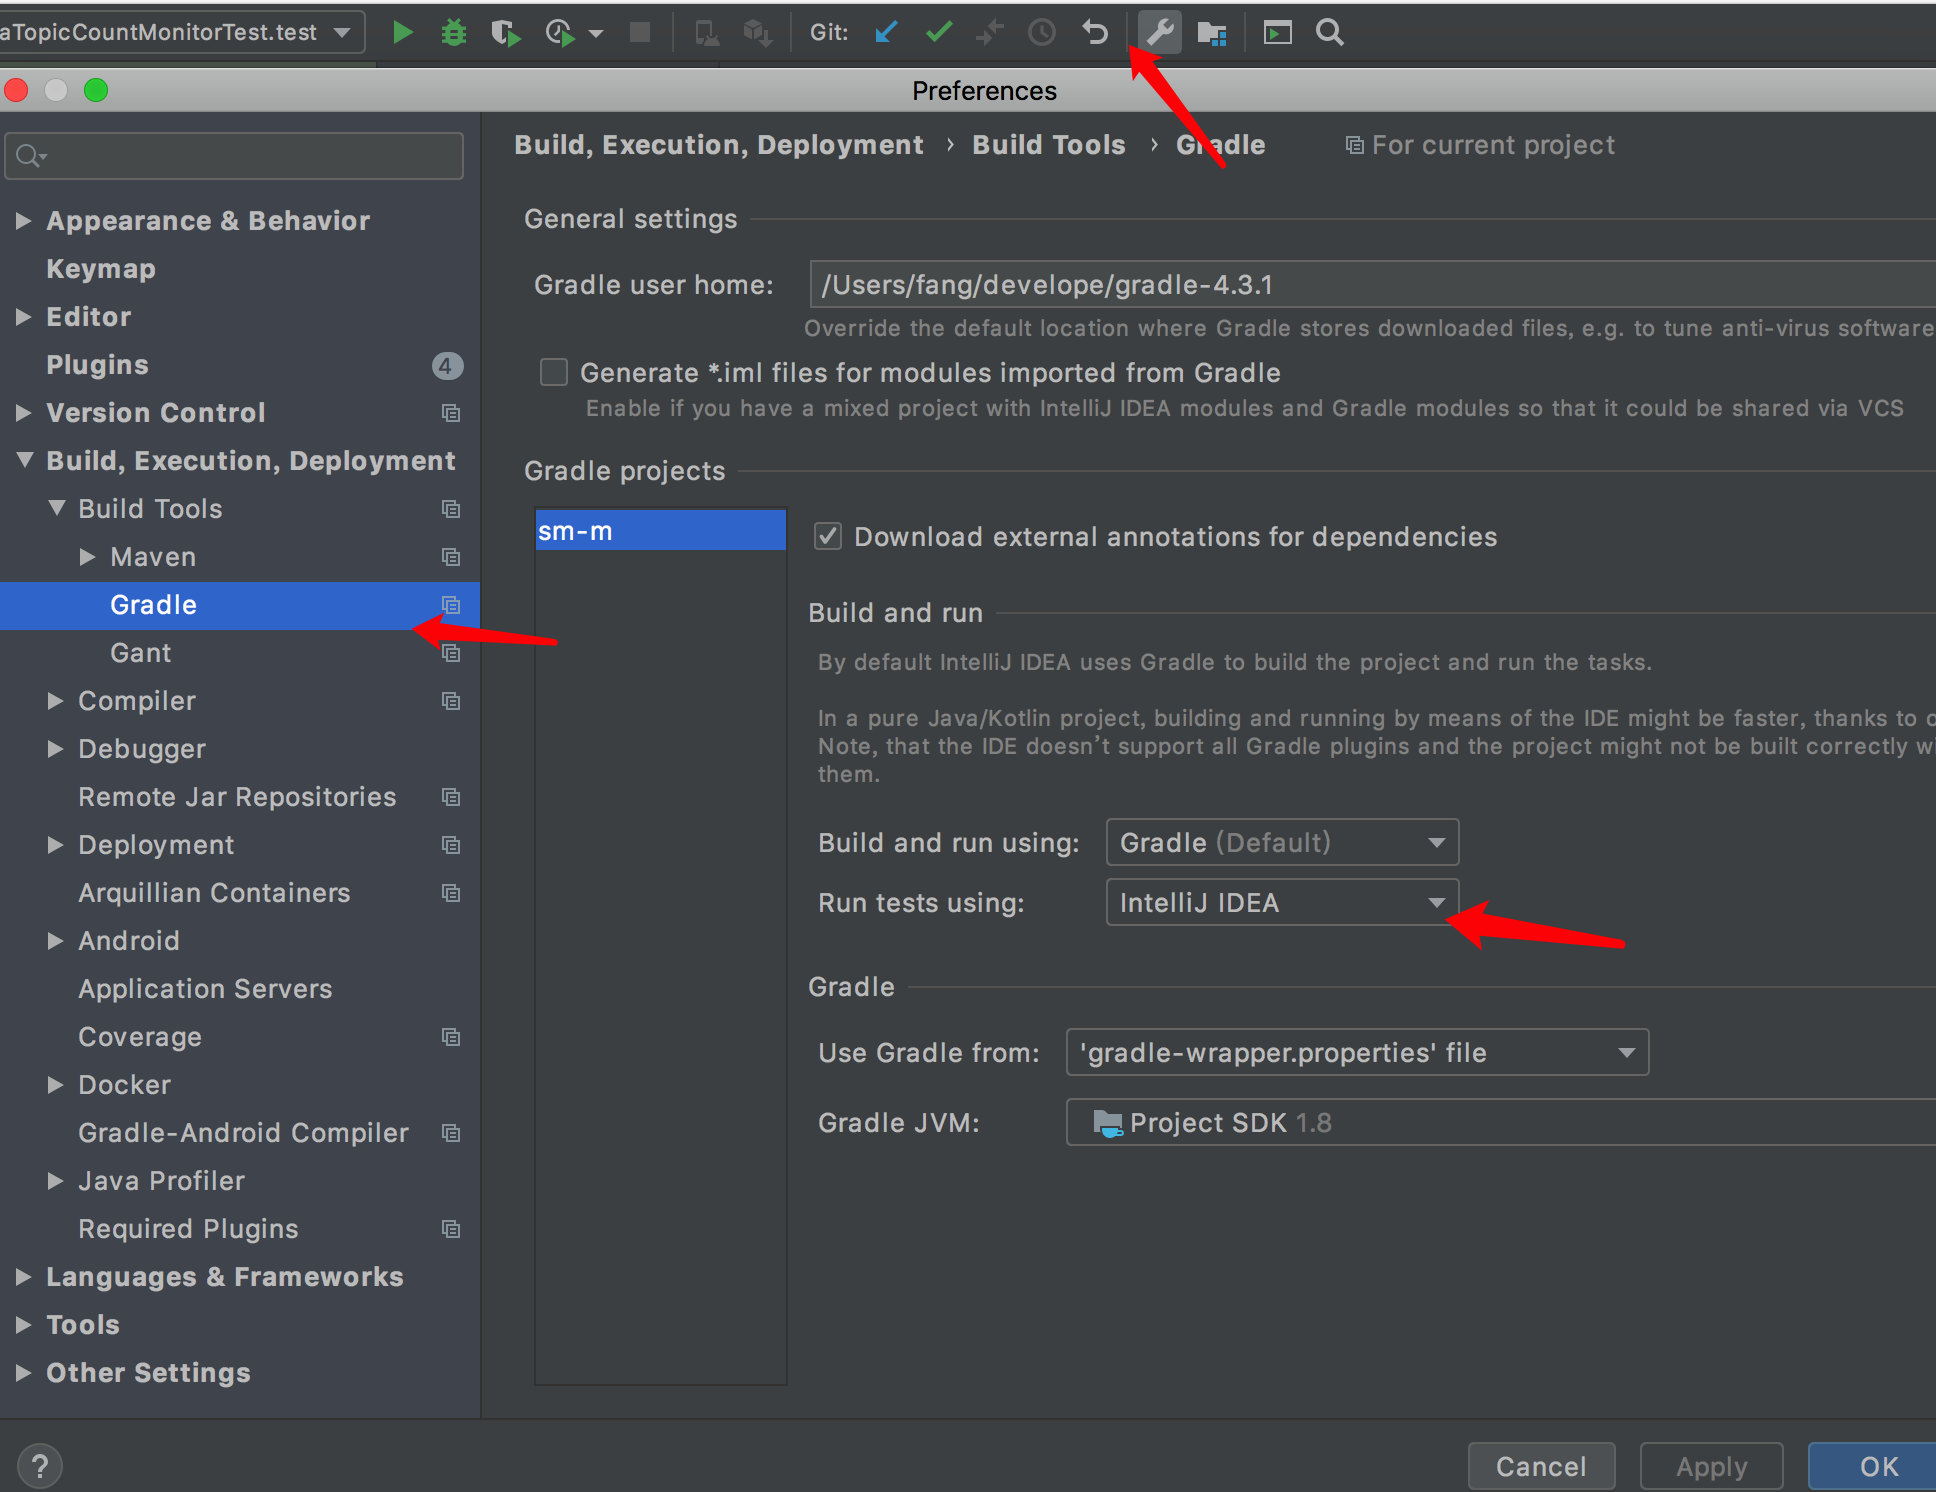The image size is (1936, 1492).
Task: Open Project Structure folder icon
Action: coord(1212,33)
